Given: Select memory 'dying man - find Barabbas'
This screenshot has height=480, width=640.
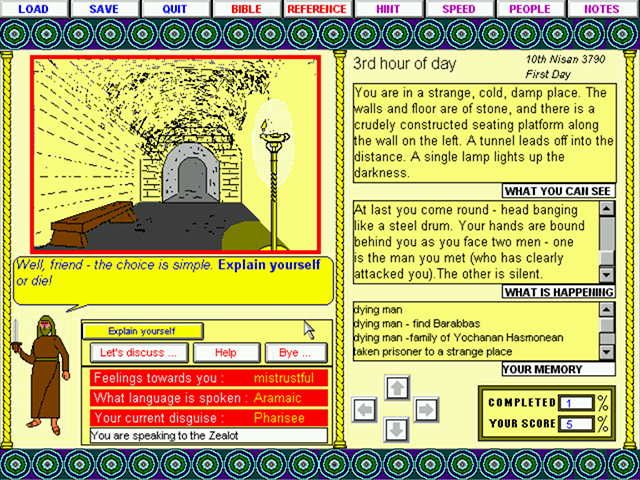Looking at the screenshot, I should pyautogui.click(x=417, y=324).
